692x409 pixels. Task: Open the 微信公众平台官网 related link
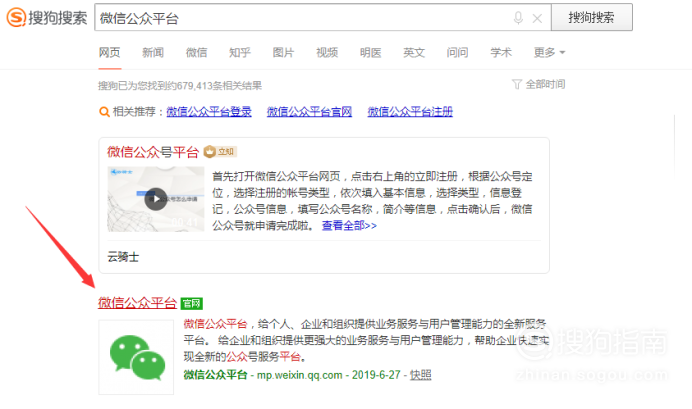[309, 112]
